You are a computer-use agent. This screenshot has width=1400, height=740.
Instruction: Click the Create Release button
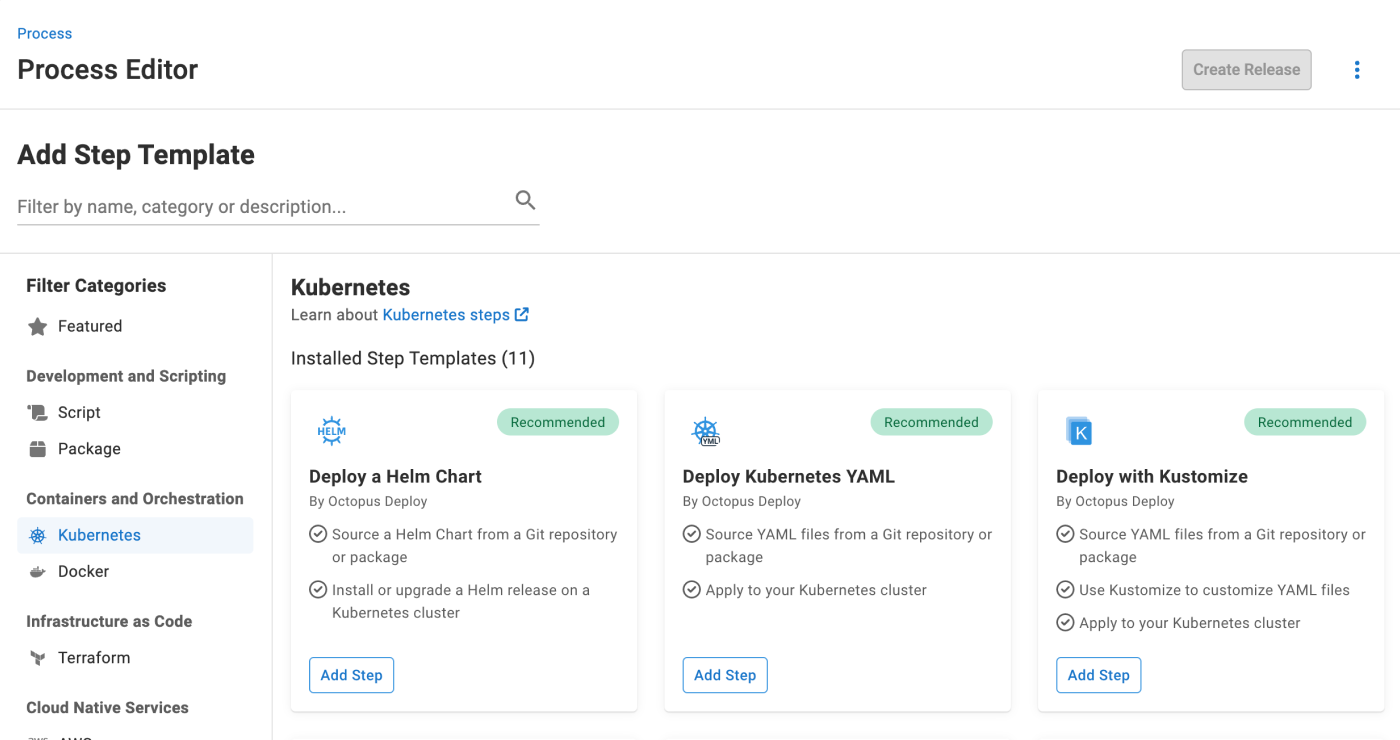(x=1246, y=69)
